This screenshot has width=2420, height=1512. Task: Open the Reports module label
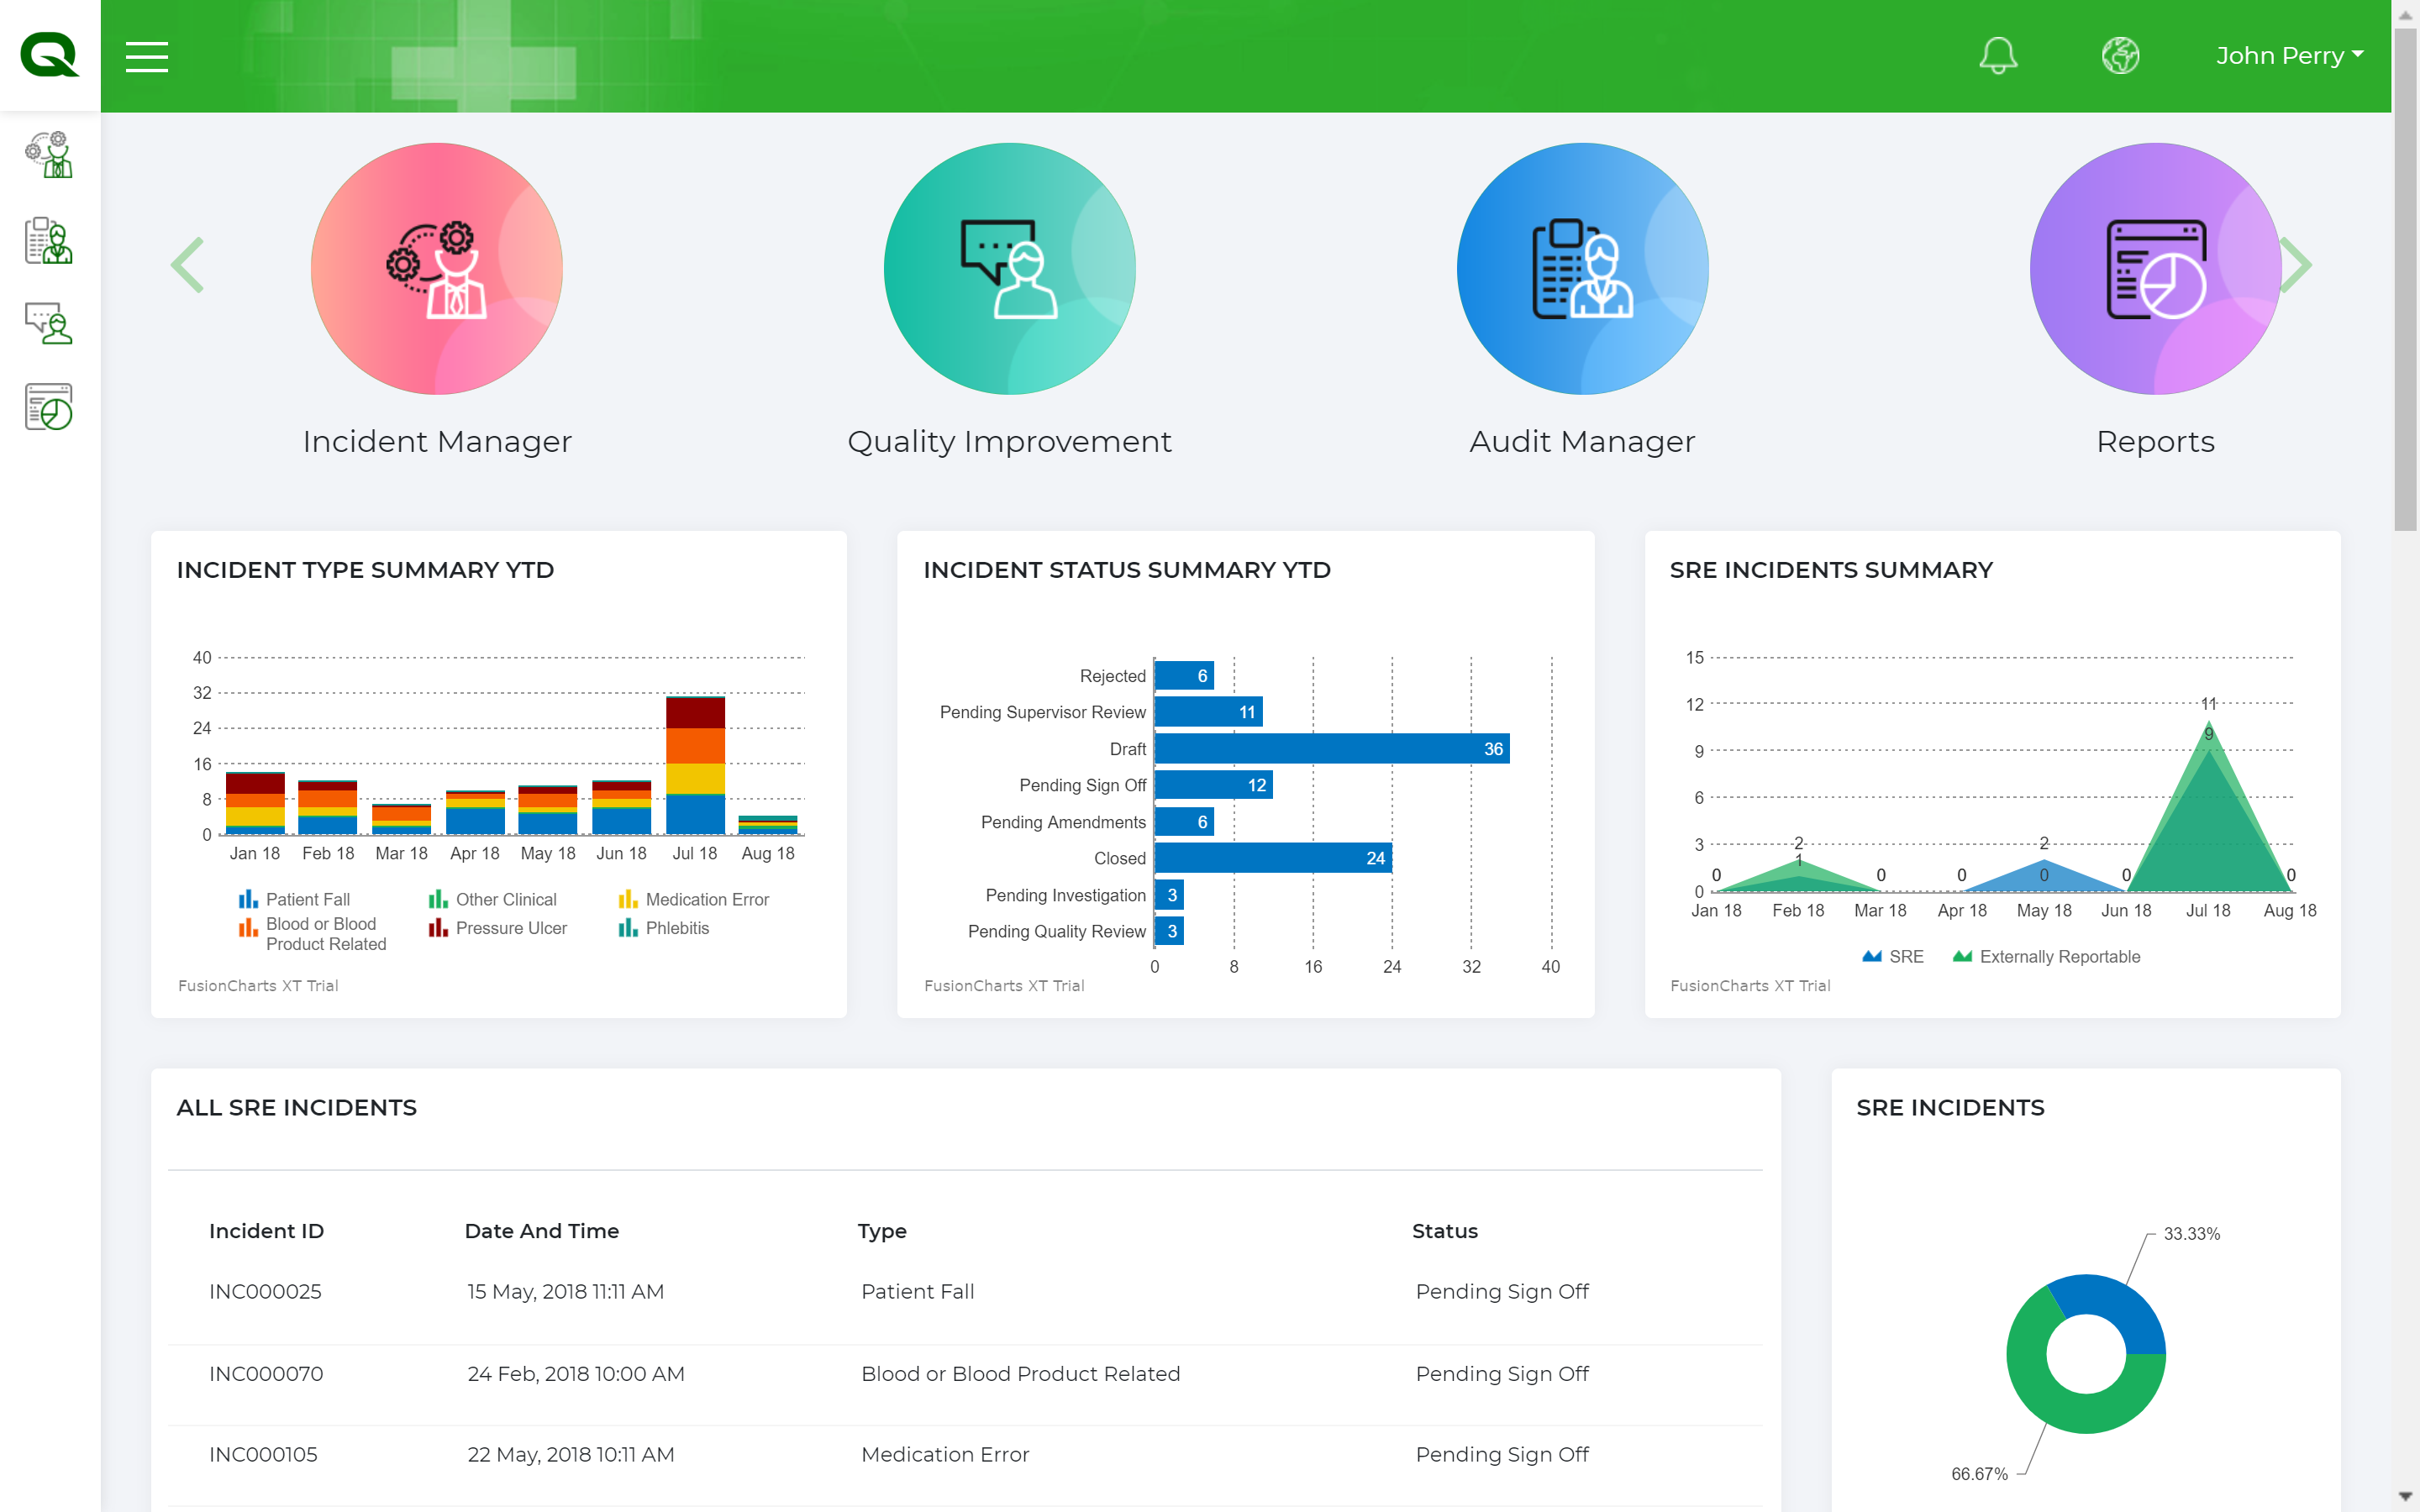2154,441
